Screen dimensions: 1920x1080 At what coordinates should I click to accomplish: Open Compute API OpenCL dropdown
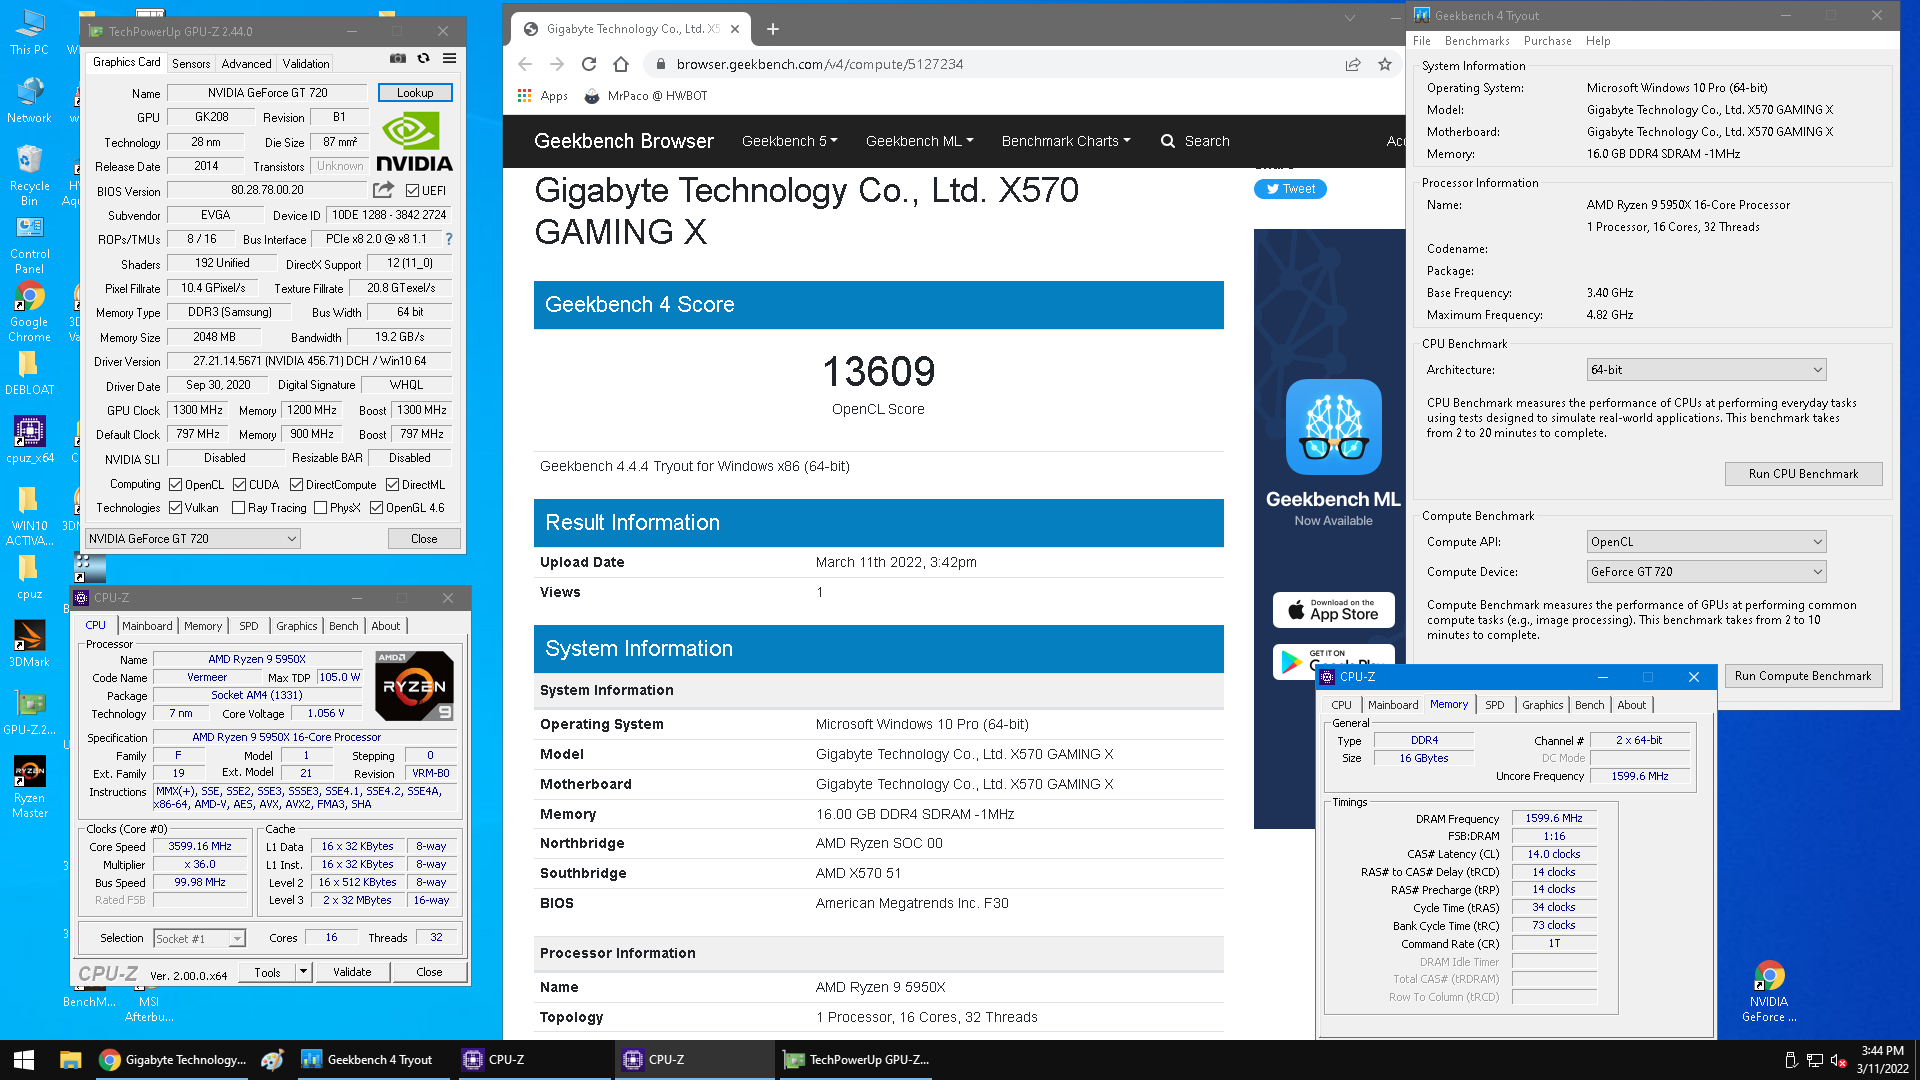pyautogui.click(x=1706, y=541)
